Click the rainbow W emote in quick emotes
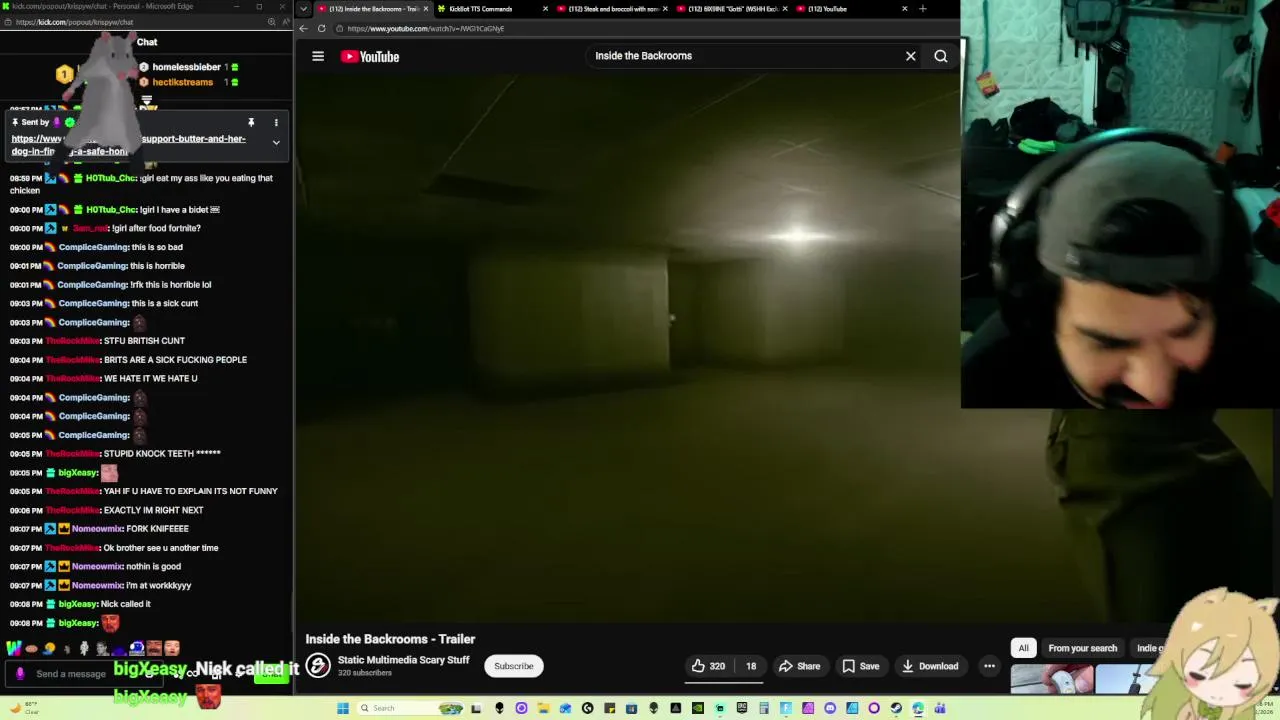Image resolution: width=1280 pixels, height=720 pixels. (x=14, y=649)
